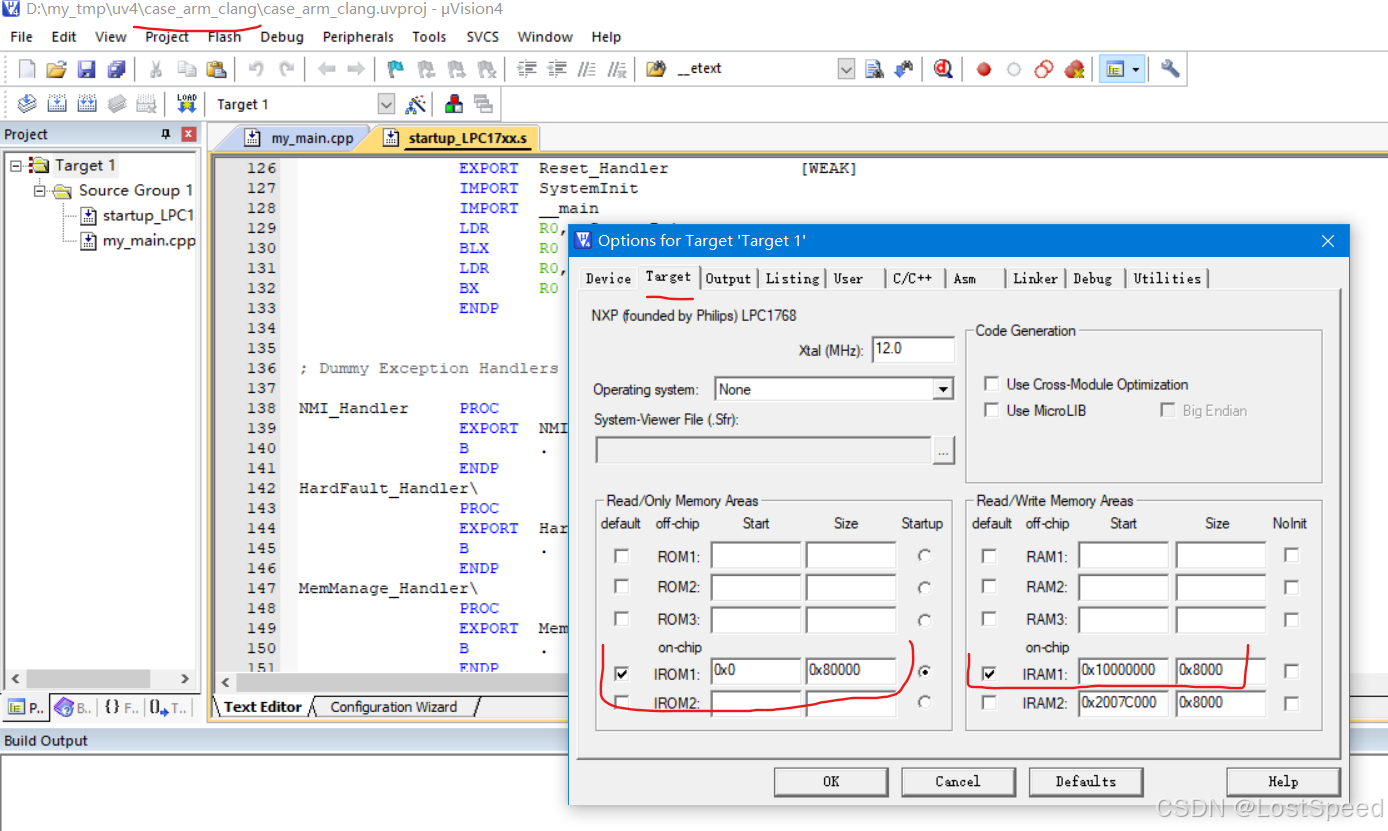Click the Navigate Backwards arrow icon
Viewport: 1388px width, 831px height.
click(326, 69)
